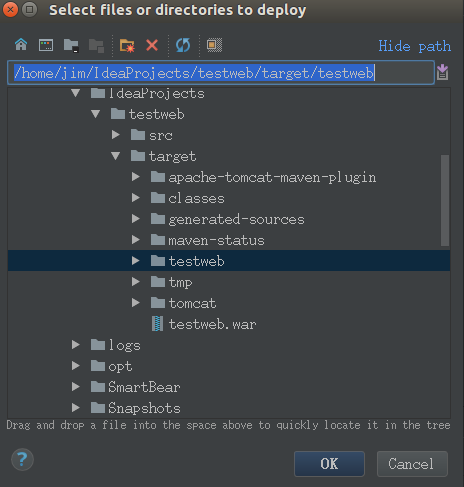Refresh the file tree

183,45
